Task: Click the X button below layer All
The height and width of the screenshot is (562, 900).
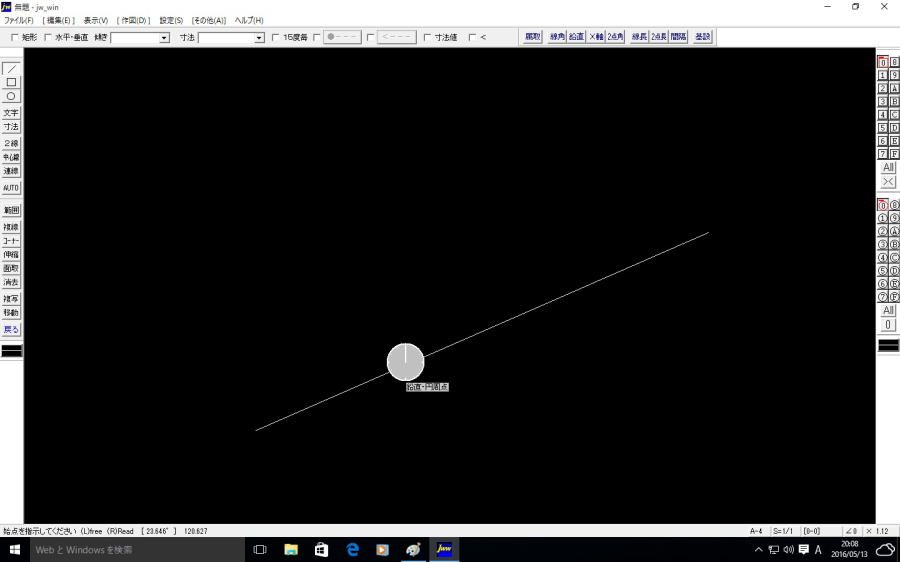Action: [x=888, y=182]
